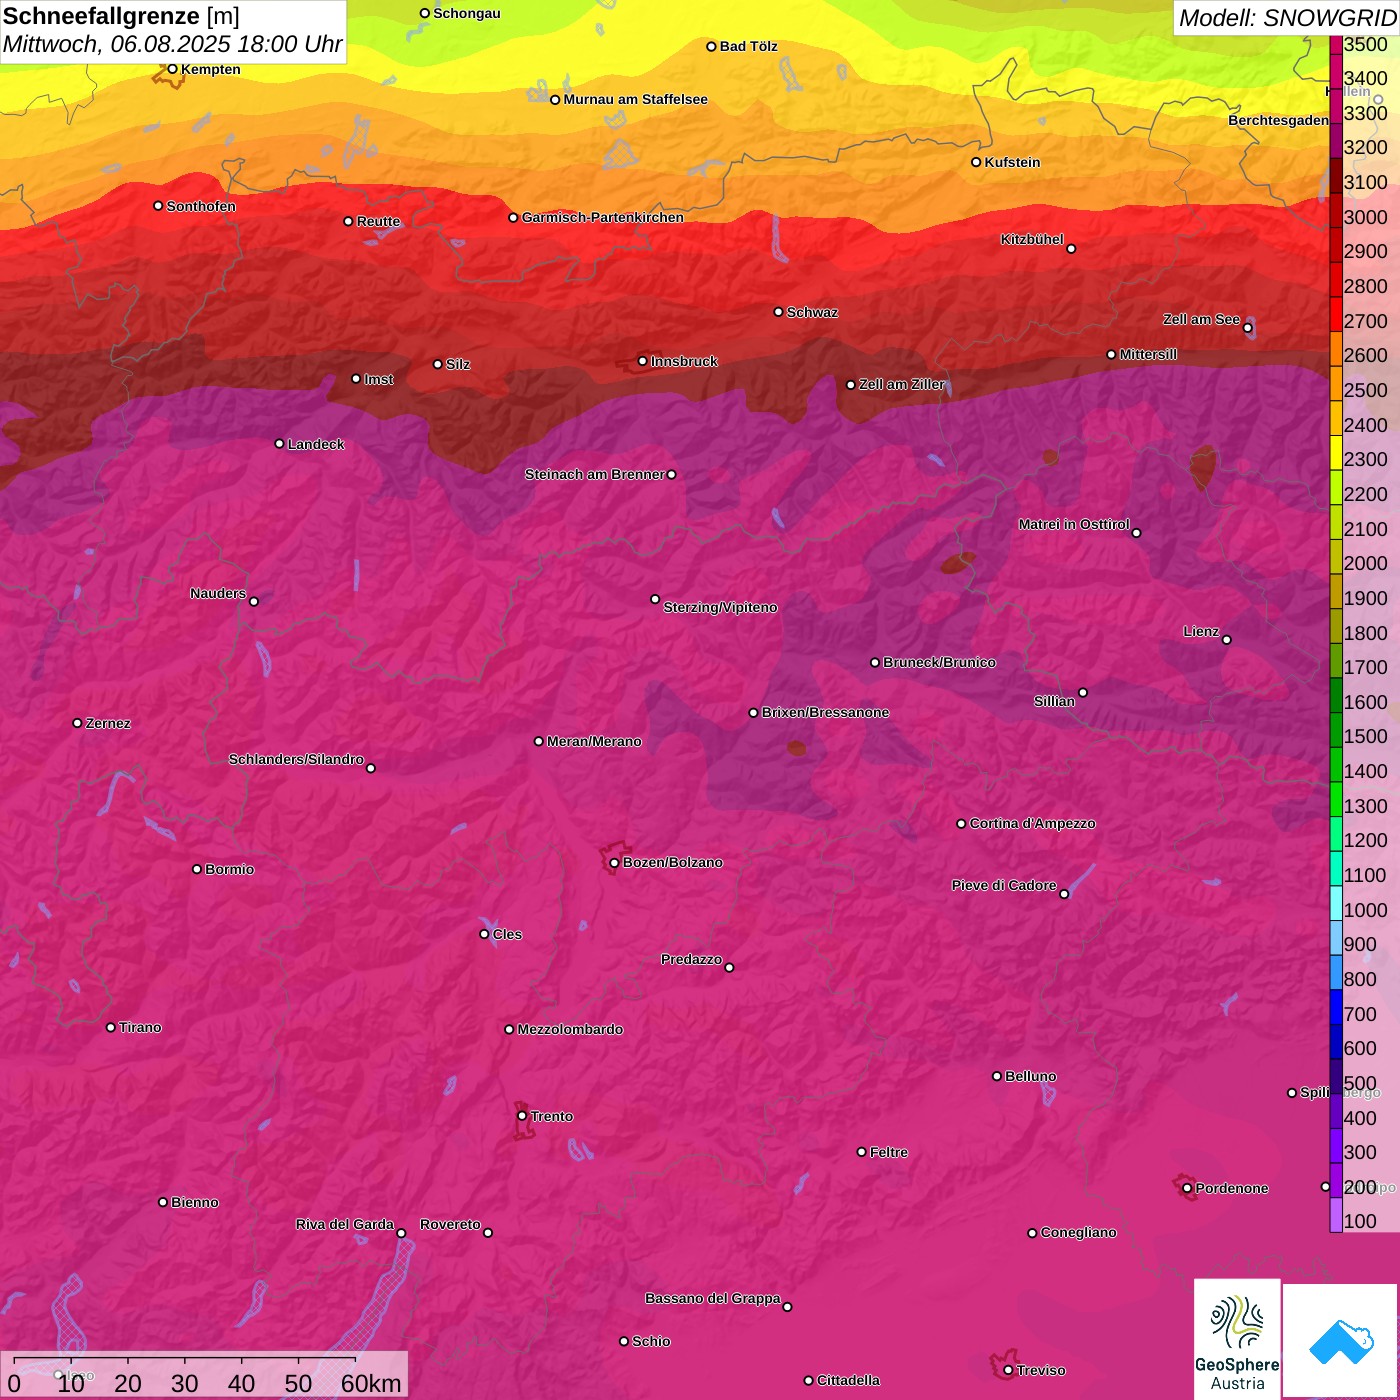
Task: Click the Zell am Ziller label
Action: [902, 384]
